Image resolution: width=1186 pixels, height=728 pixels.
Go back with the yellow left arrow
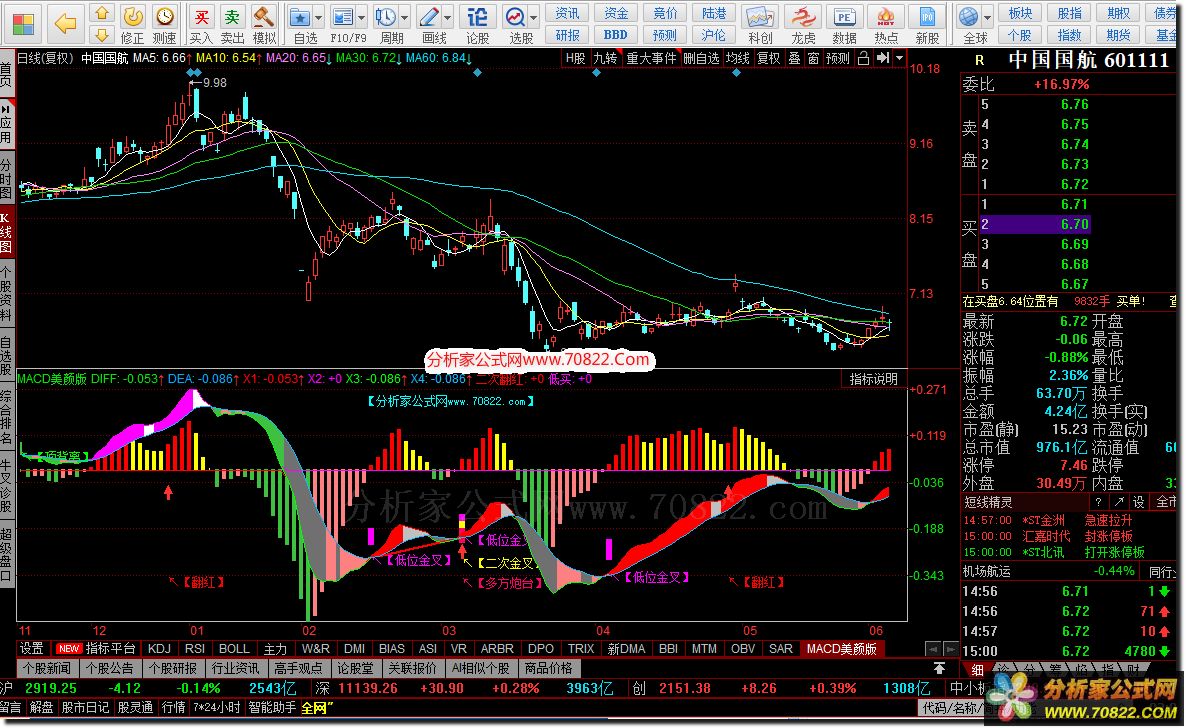(66, 23)
